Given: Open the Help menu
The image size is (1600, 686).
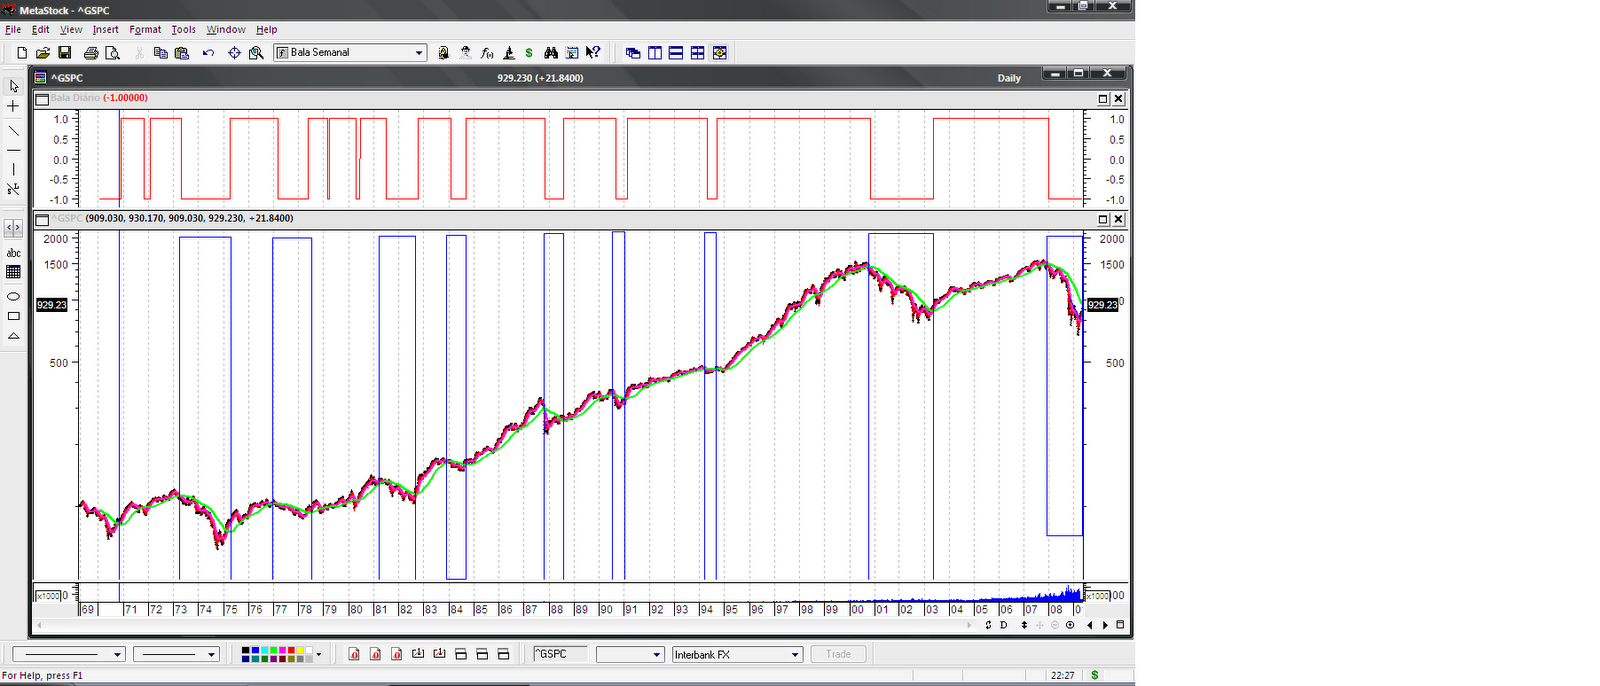Looking at the screenshot, I should (266, 30).
